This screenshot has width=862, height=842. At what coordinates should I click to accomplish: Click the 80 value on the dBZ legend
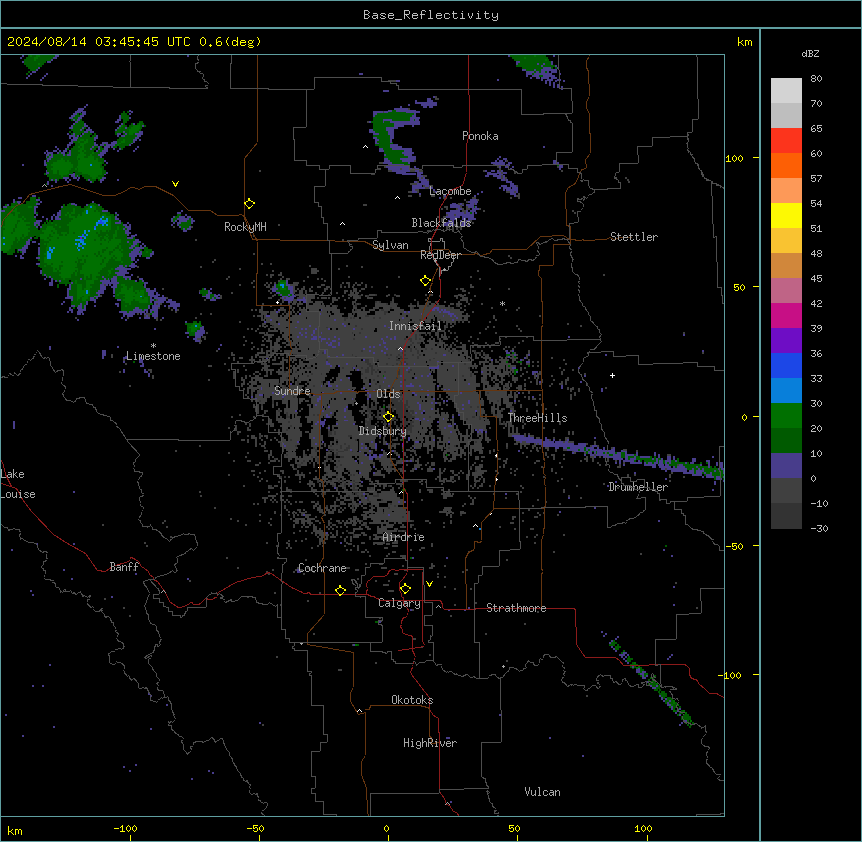816,79
